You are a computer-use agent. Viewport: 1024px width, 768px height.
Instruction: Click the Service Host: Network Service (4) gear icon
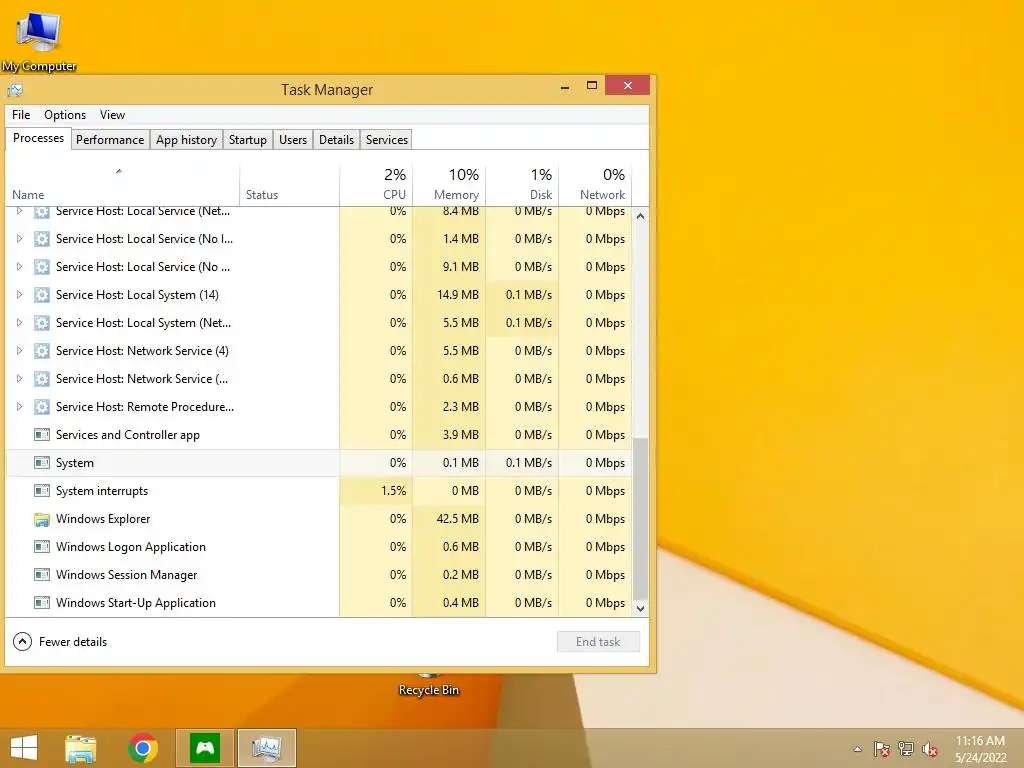pyautogui.click(x=42, y=351)
